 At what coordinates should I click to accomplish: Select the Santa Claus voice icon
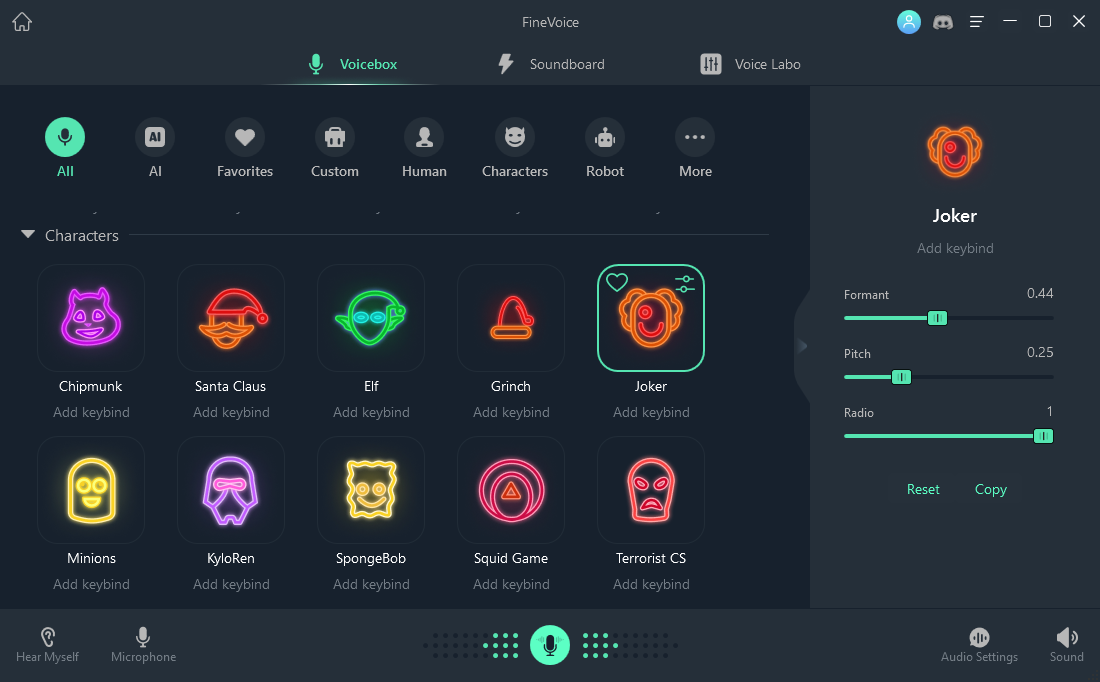click(x=231, y=318)
